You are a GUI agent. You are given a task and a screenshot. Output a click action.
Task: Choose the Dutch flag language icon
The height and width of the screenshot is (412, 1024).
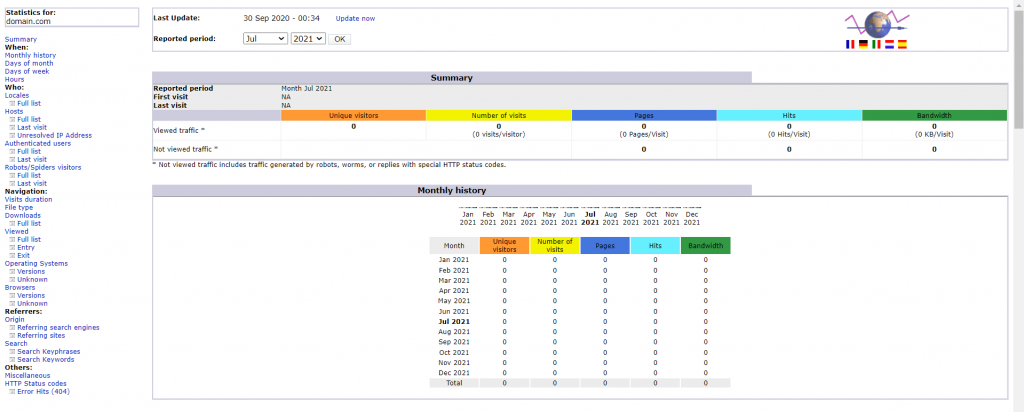(889, 45)
